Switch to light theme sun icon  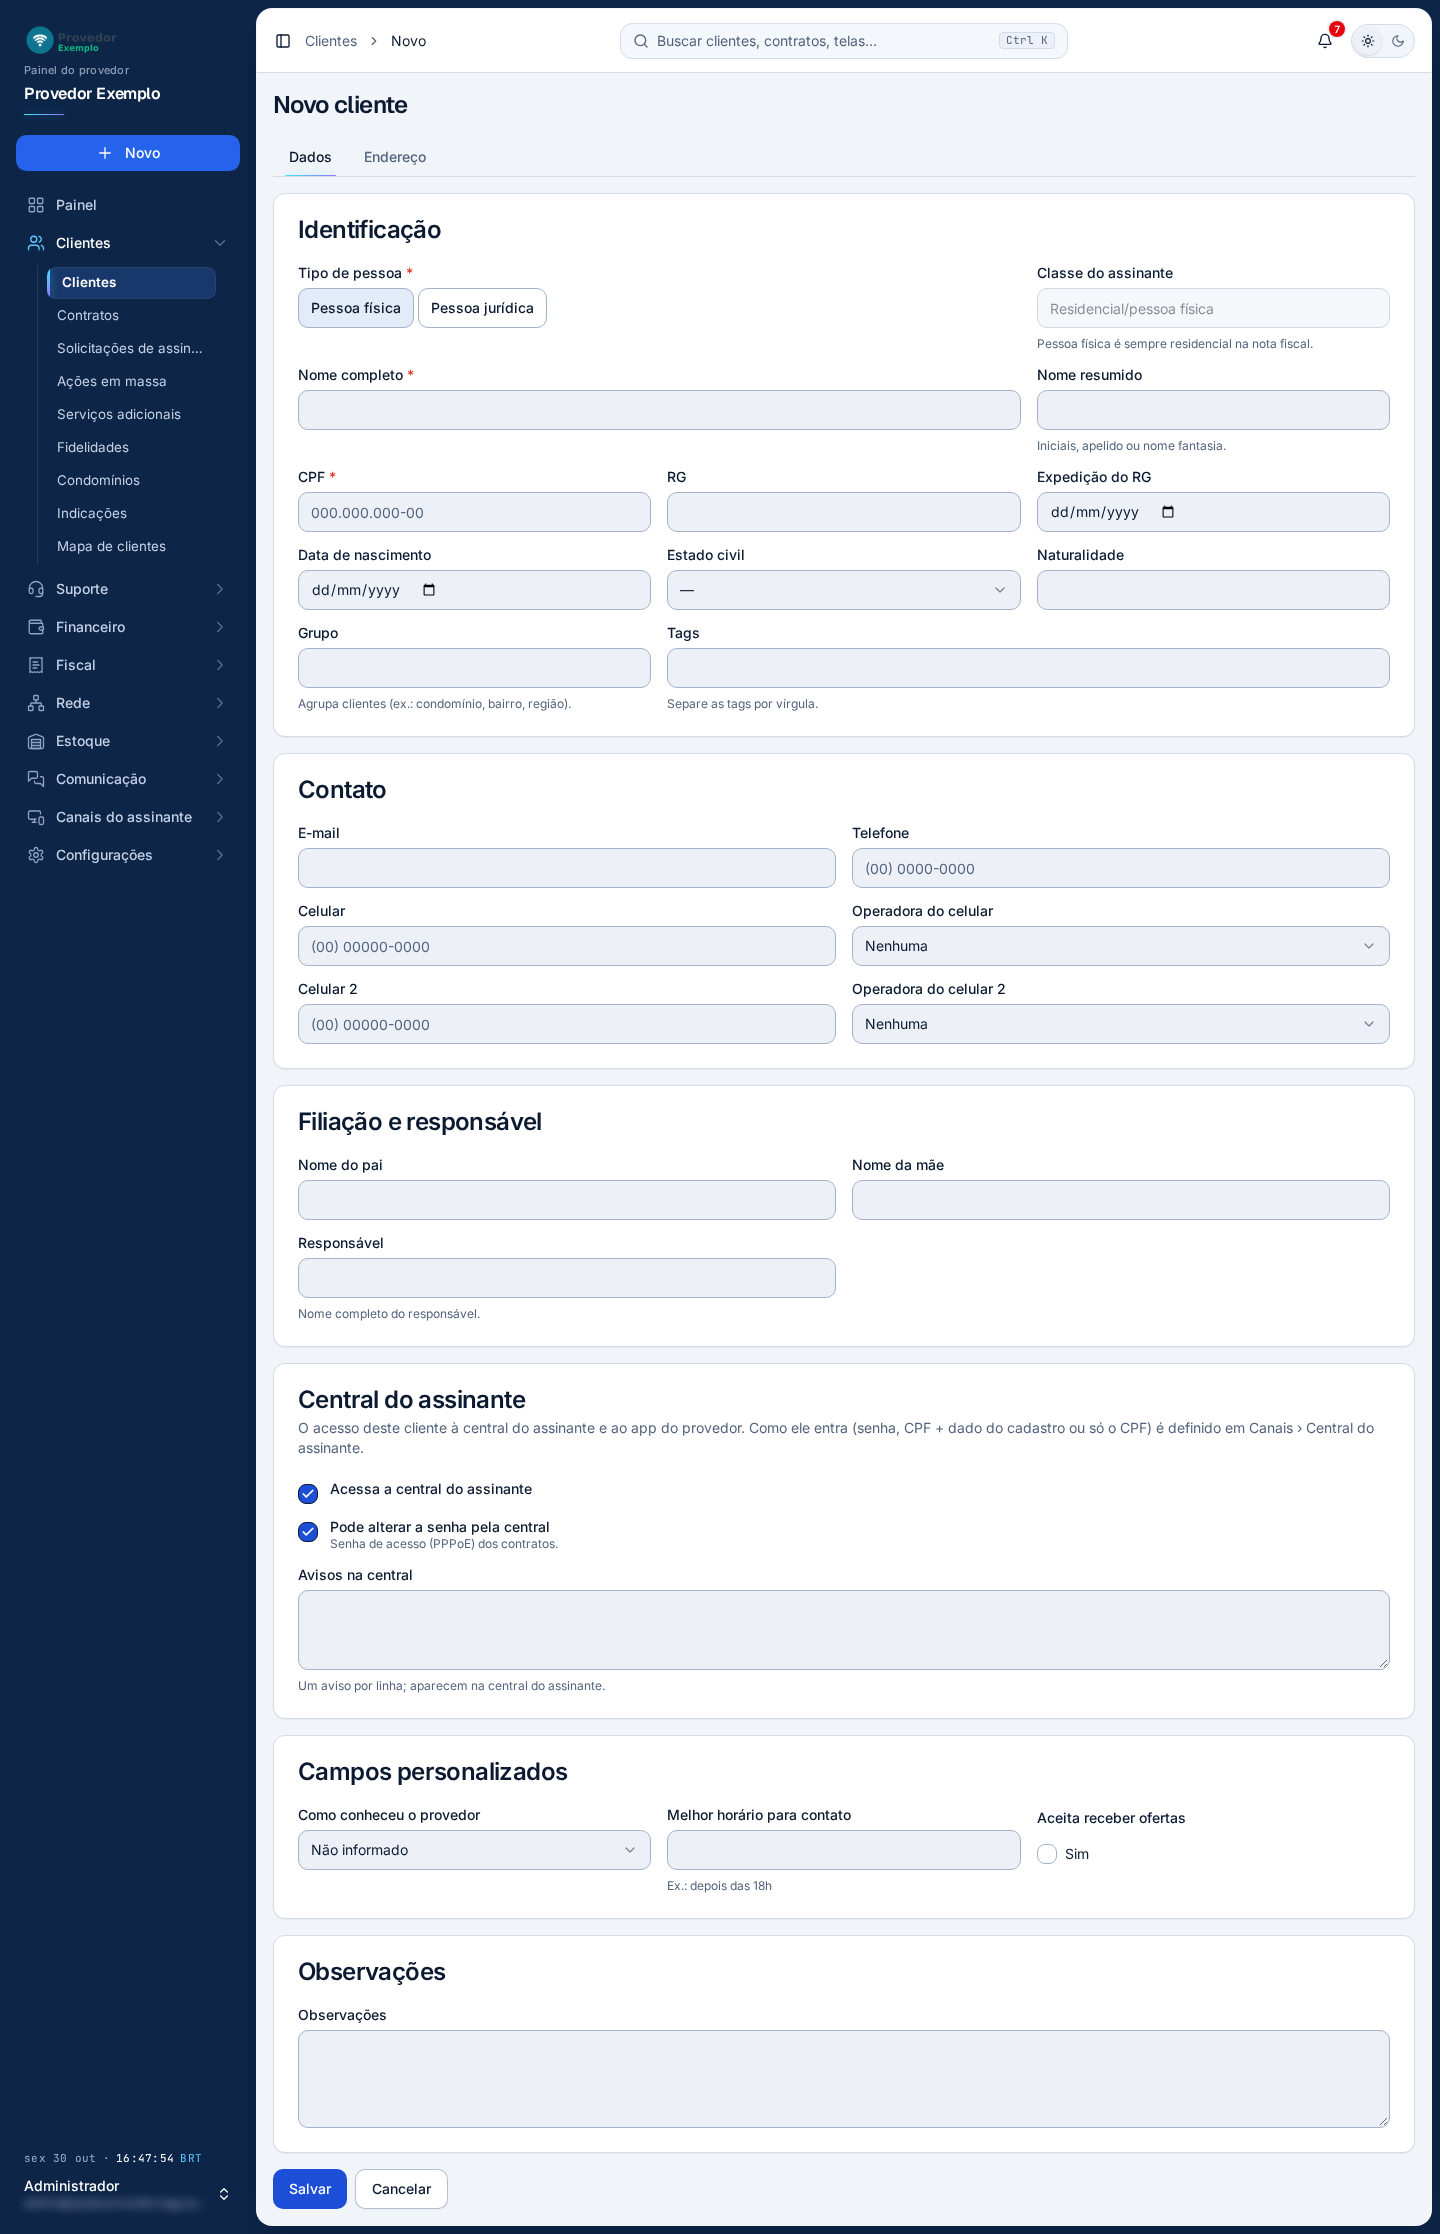pos(1368,41)
